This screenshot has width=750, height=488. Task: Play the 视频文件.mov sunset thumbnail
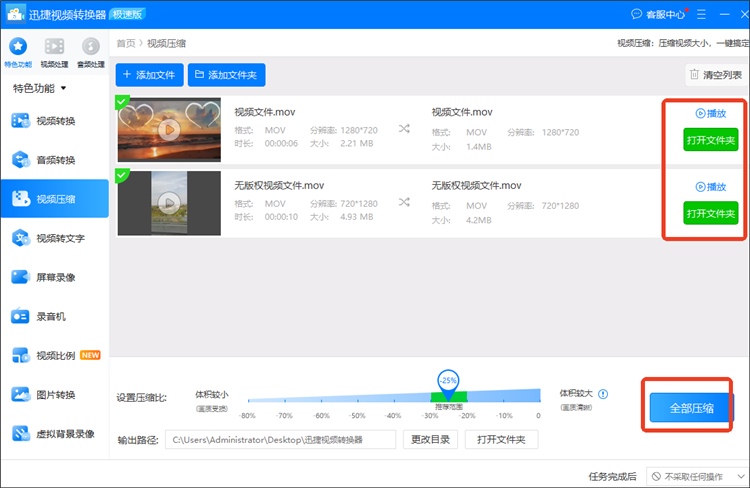pos(169,128)
